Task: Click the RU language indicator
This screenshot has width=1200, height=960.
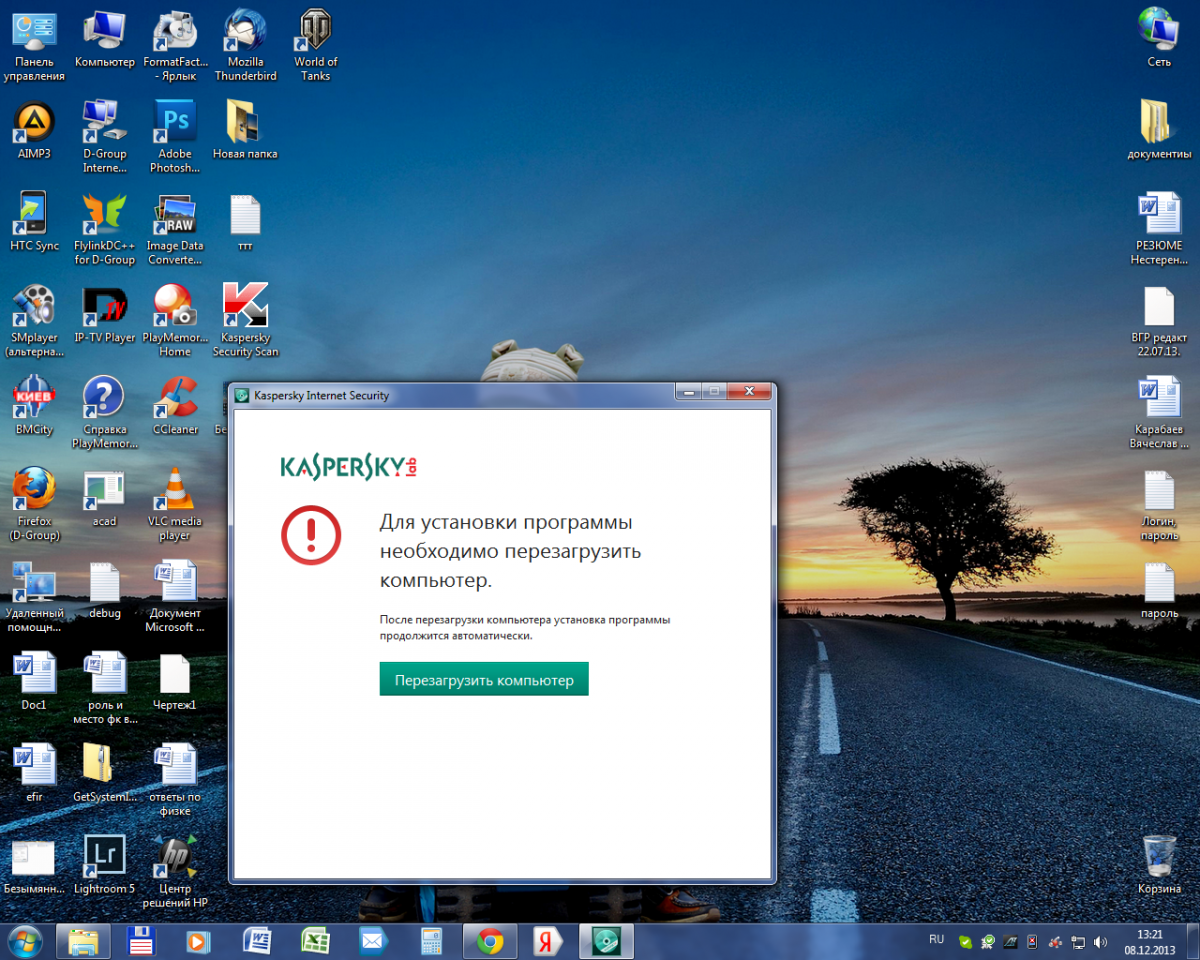Action: click(936, 939)
